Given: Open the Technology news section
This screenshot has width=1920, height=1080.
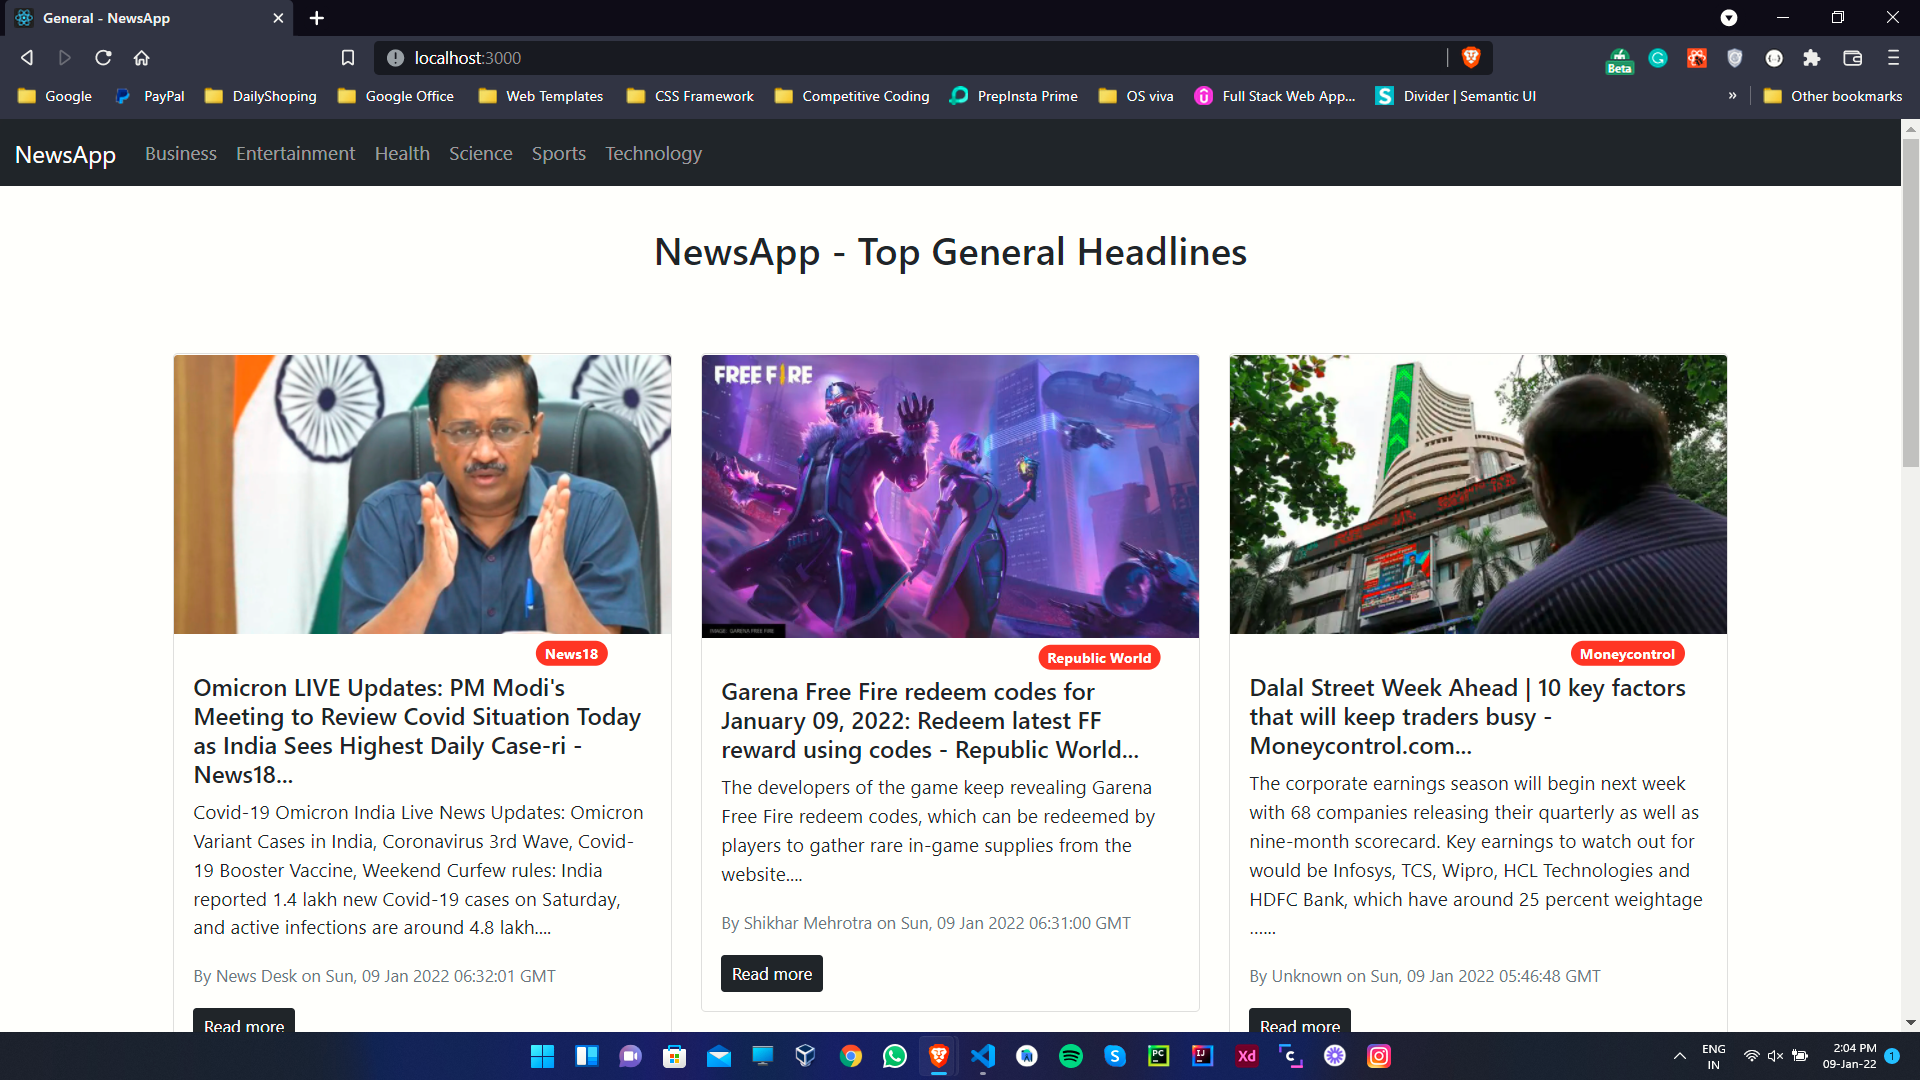Looking at the screenshot, I should pos(653,153).
